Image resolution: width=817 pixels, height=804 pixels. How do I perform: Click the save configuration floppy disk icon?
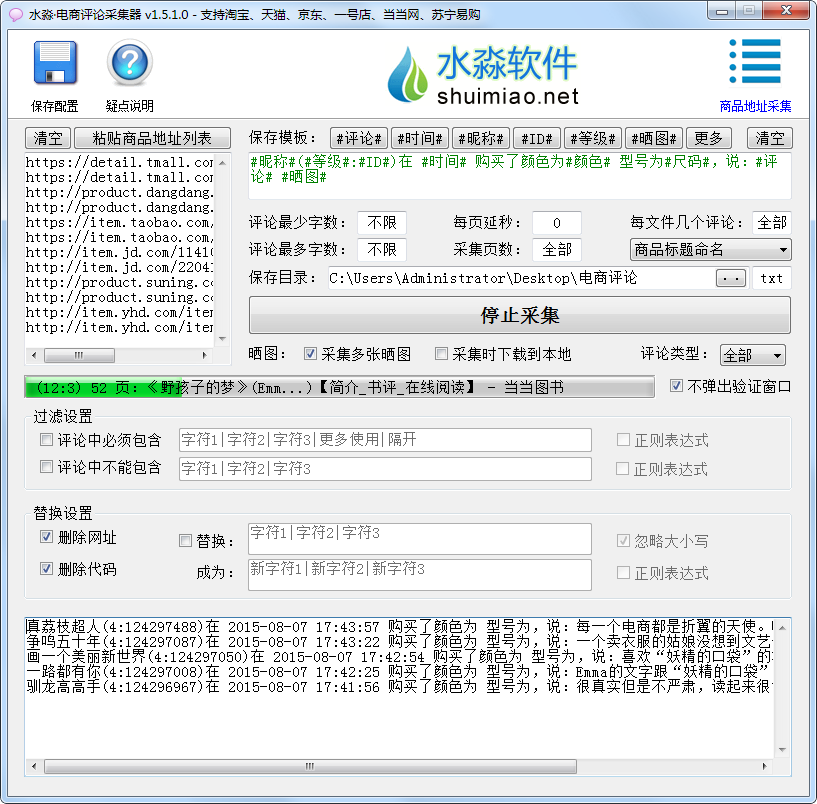tap(54, 64)
